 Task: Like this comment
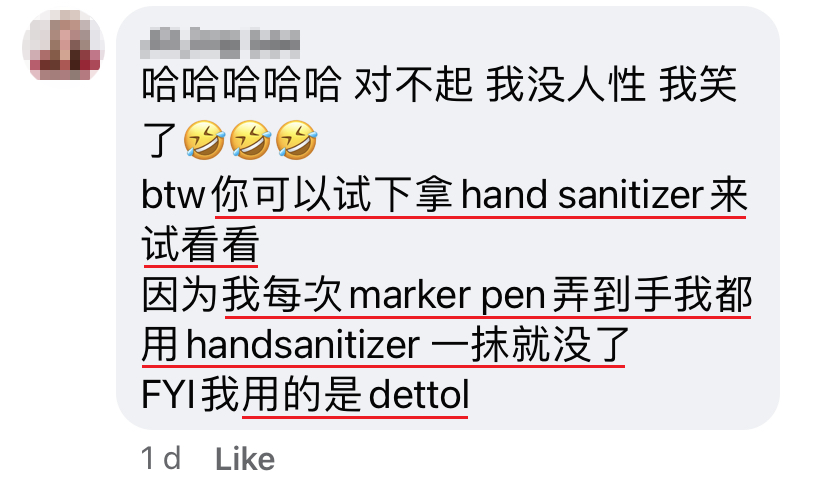tap(245, 458)
